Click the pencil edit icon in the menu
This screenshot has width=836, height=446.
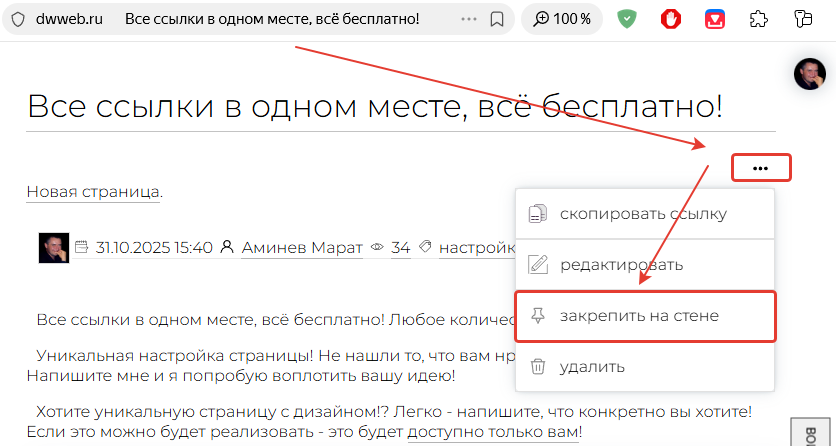coord(537,264)
